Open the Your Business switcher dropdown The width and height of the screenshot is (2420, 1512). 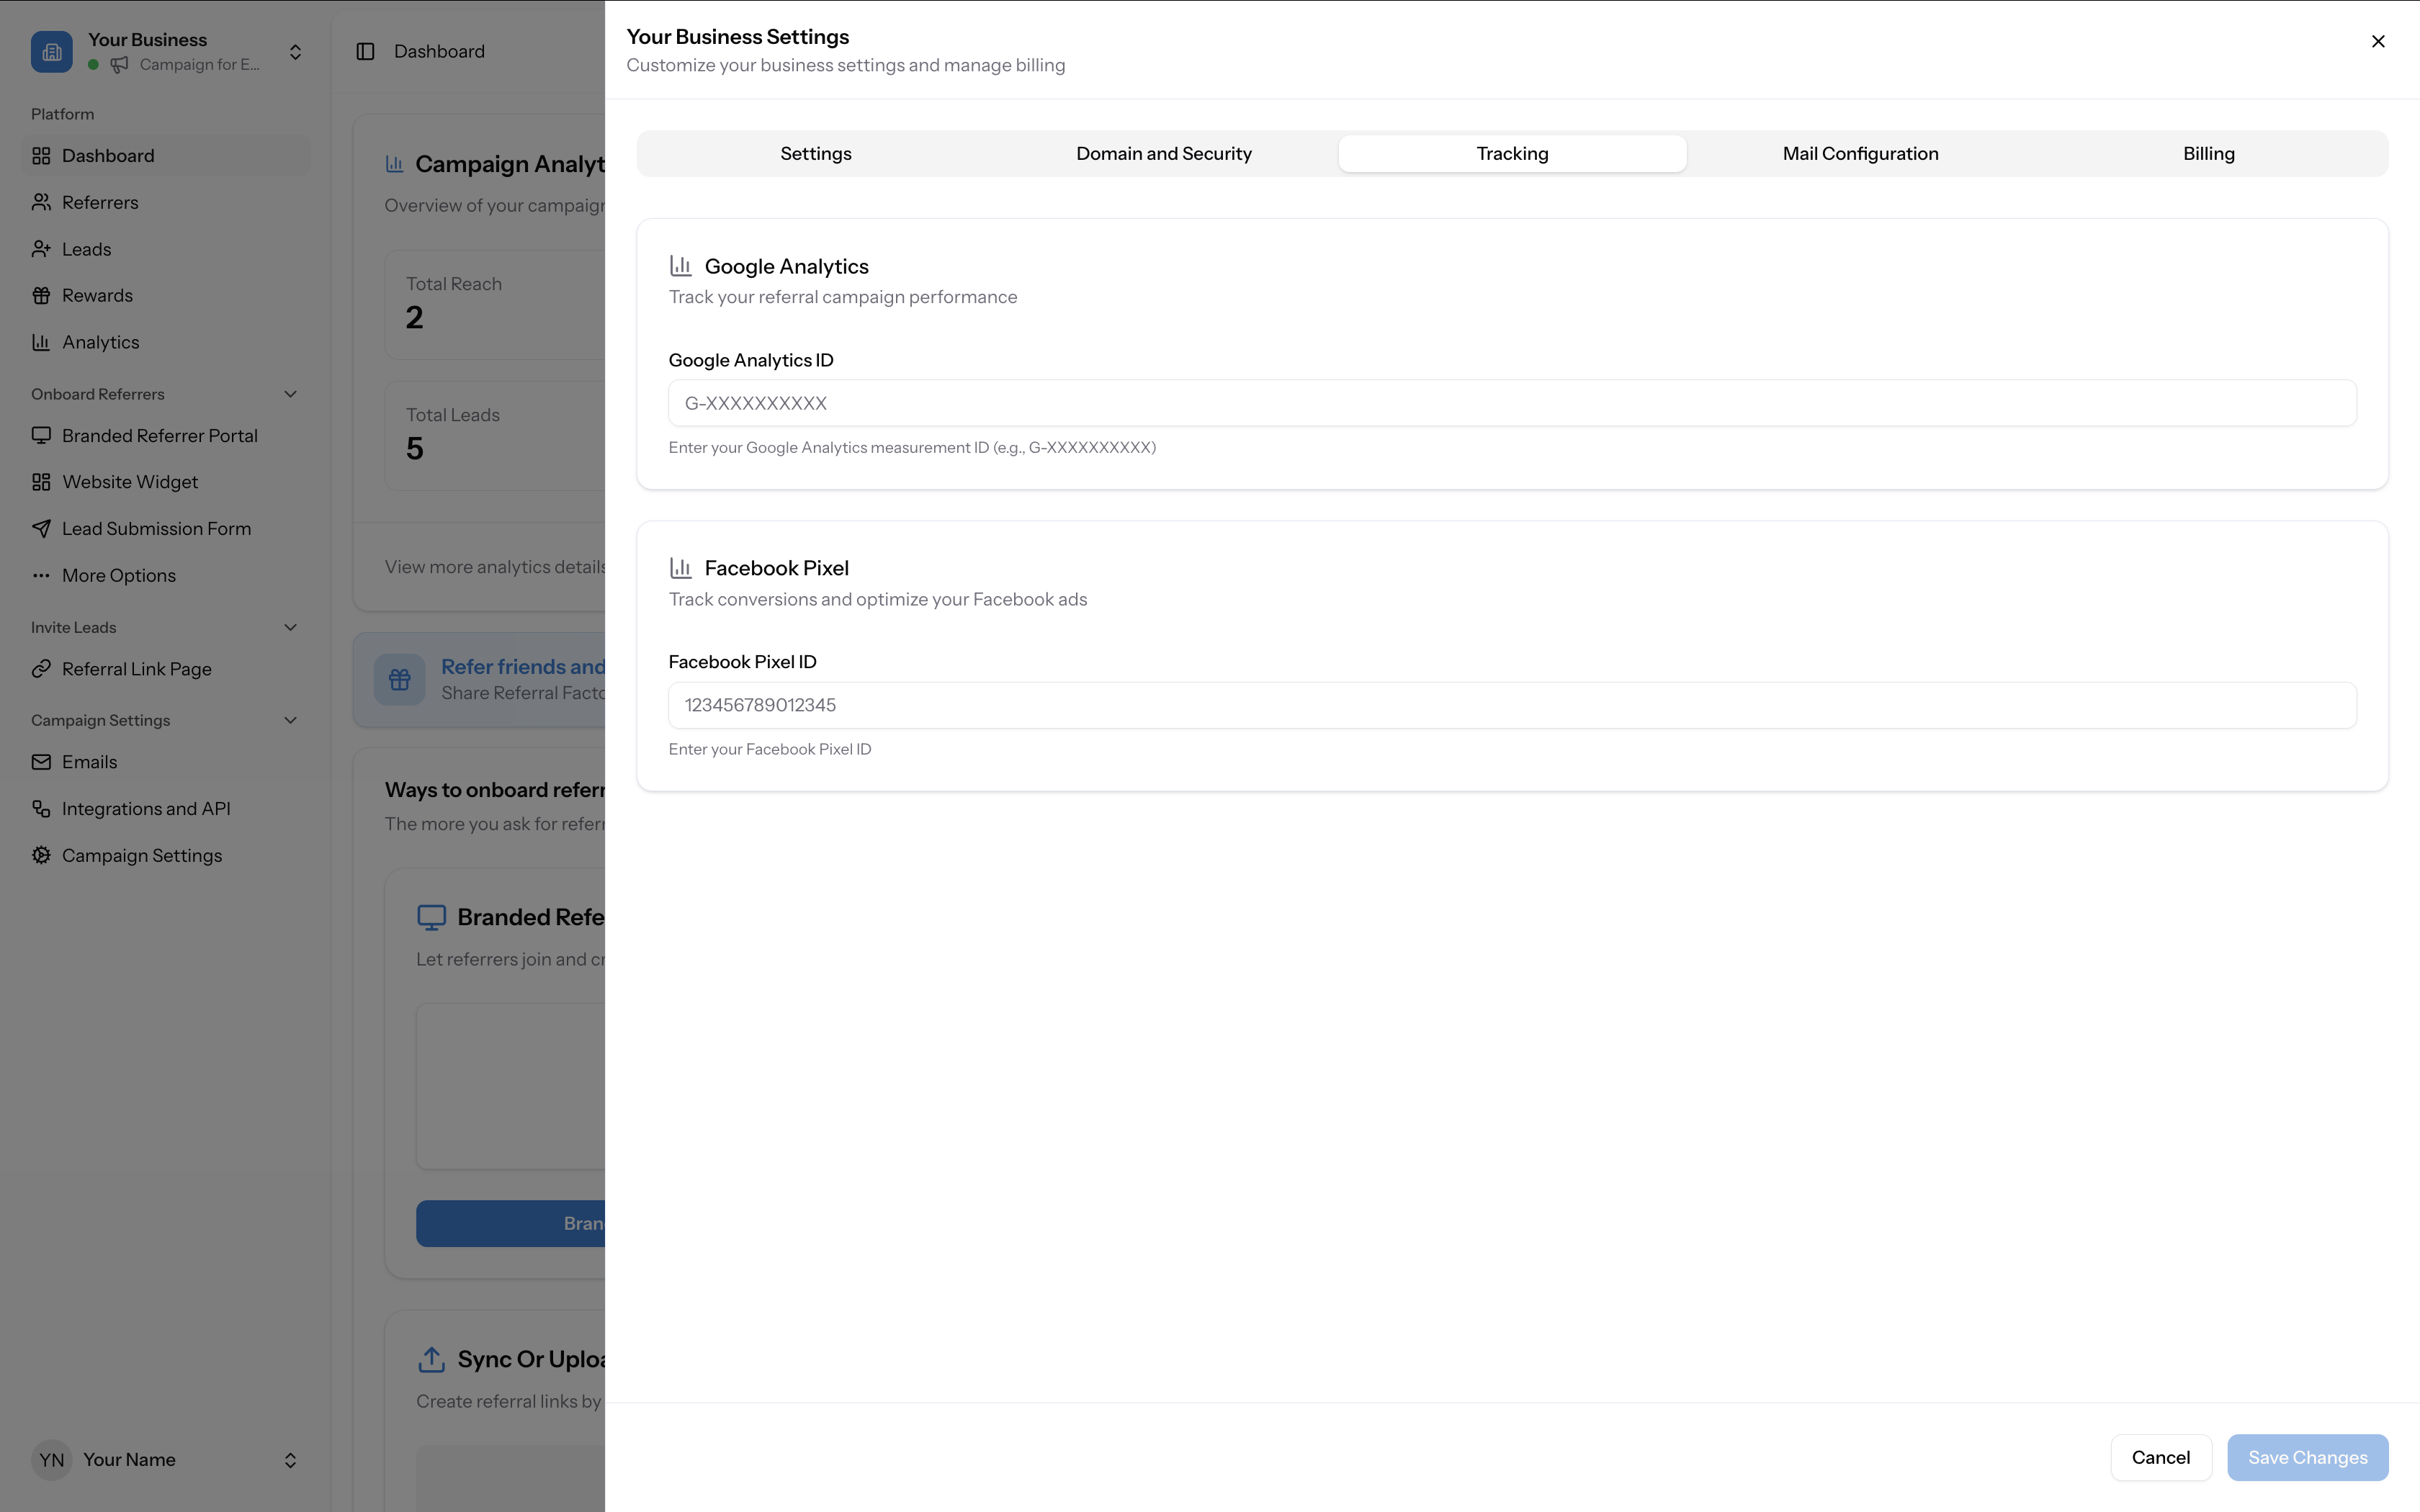[295, 52]
